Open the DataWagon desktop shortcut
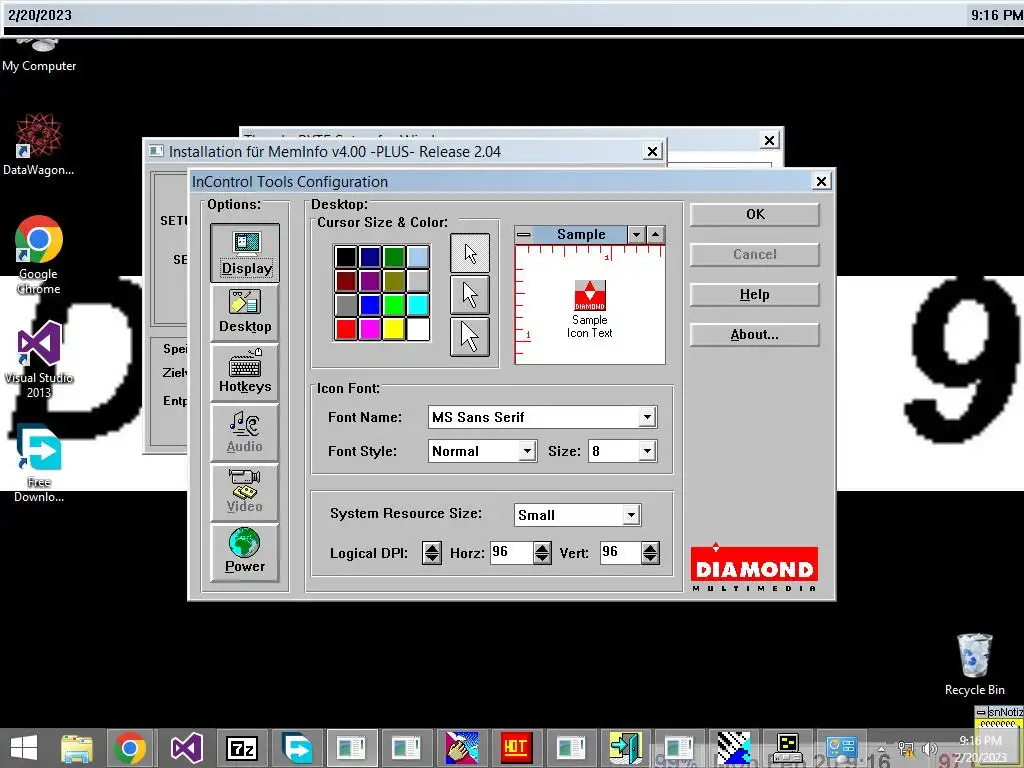 (39, 144)
